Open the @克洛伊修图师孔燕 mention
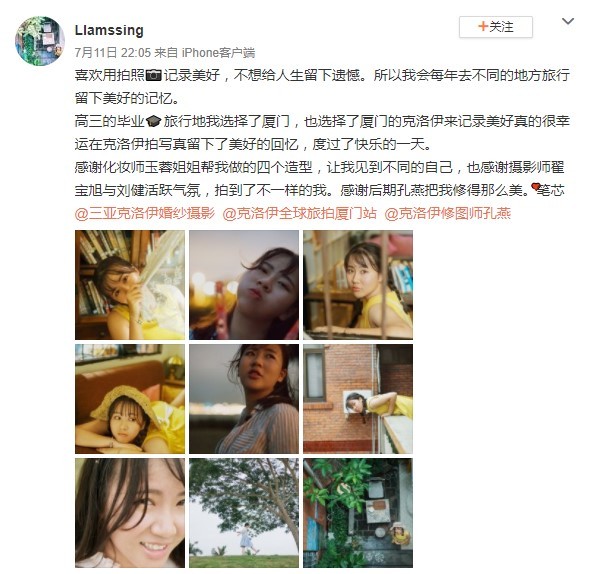Screen dimensions: 589x574 pyautogui.click(x=447, y=213)
